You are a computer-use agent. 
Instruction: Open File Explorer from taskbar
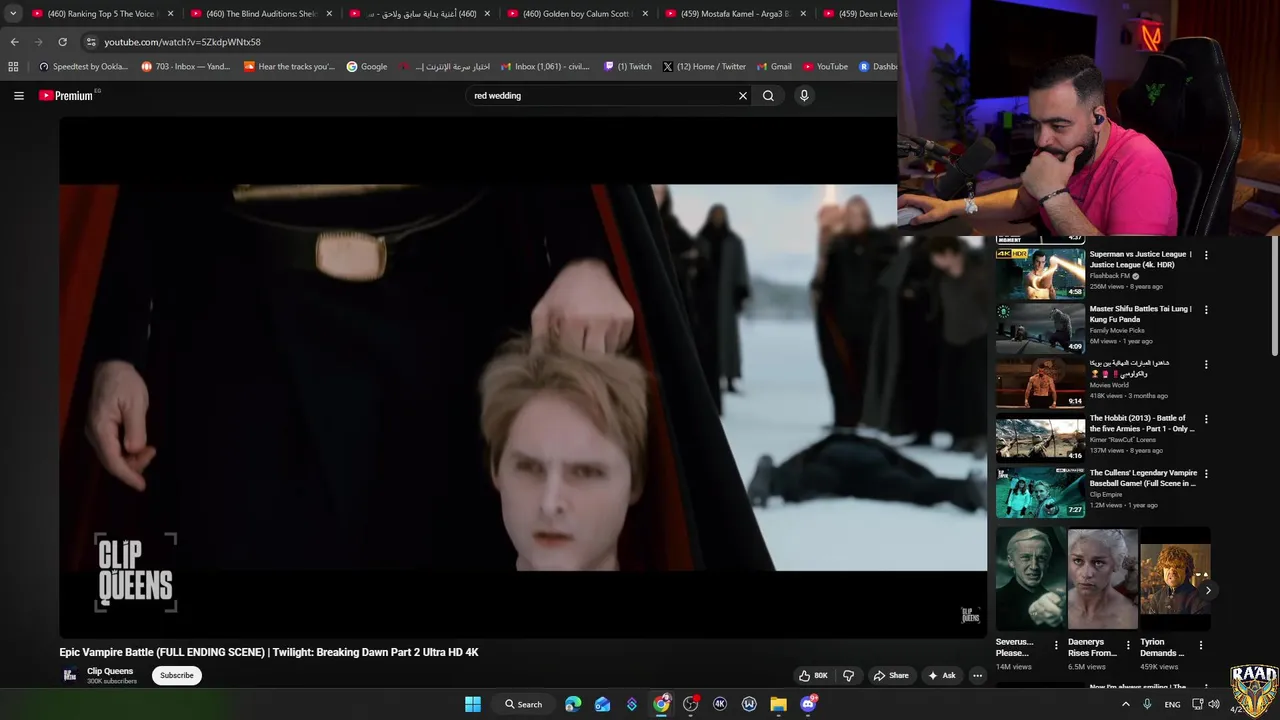tap(778, 704)
